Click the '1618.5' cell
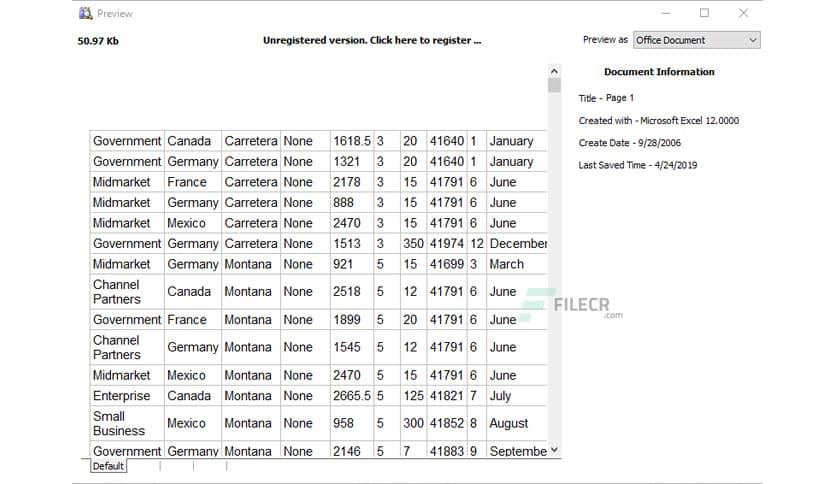 tap(352, 141)
